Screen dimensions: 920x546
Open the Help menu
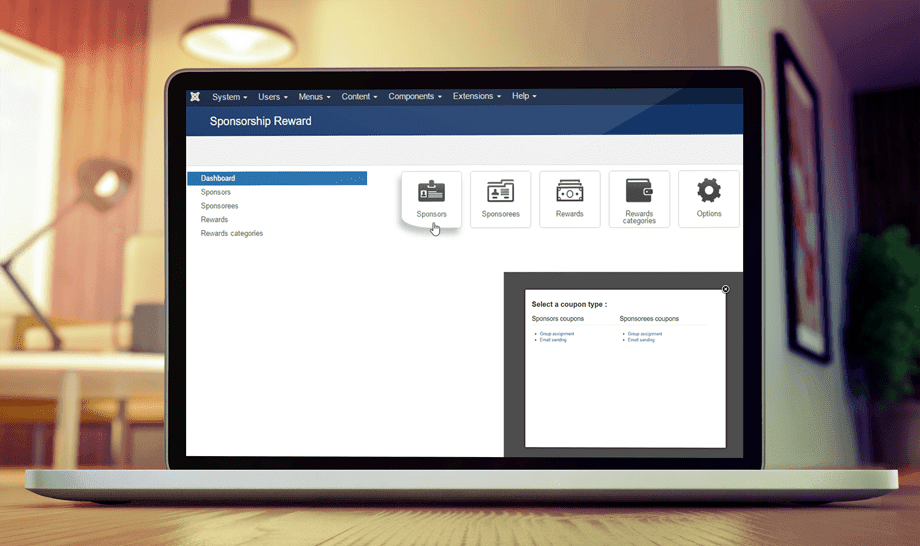pos(524,97)
